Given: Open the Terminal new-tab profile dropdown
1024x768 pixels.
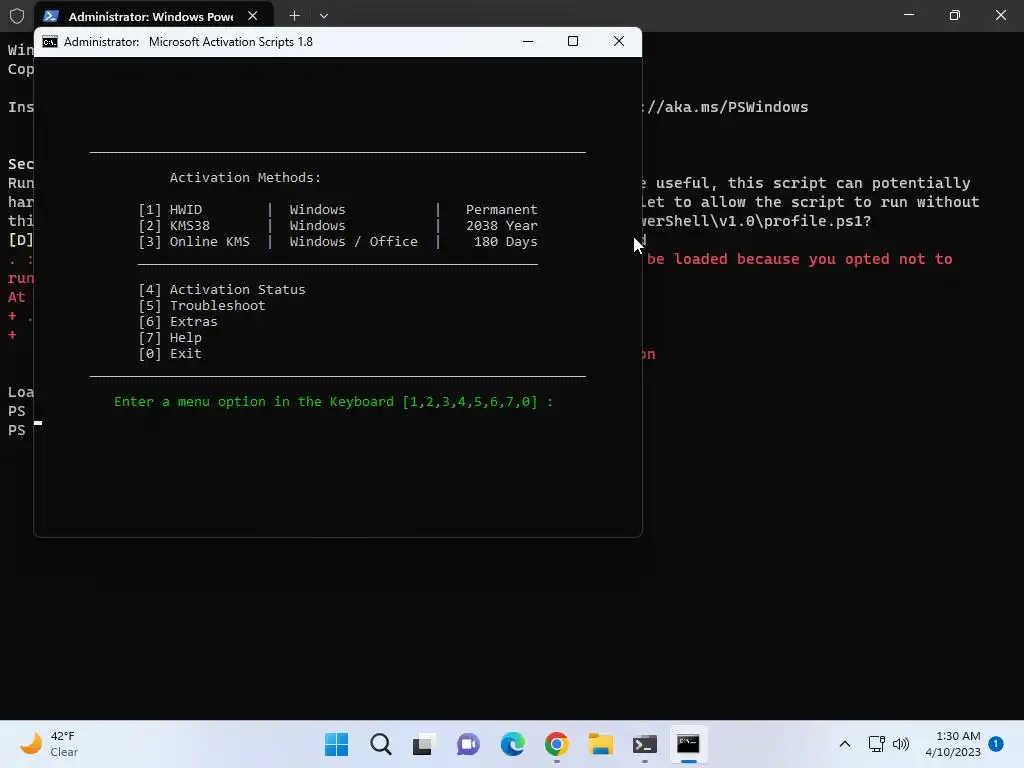Looking at the screenshot, I should (324, 16).
